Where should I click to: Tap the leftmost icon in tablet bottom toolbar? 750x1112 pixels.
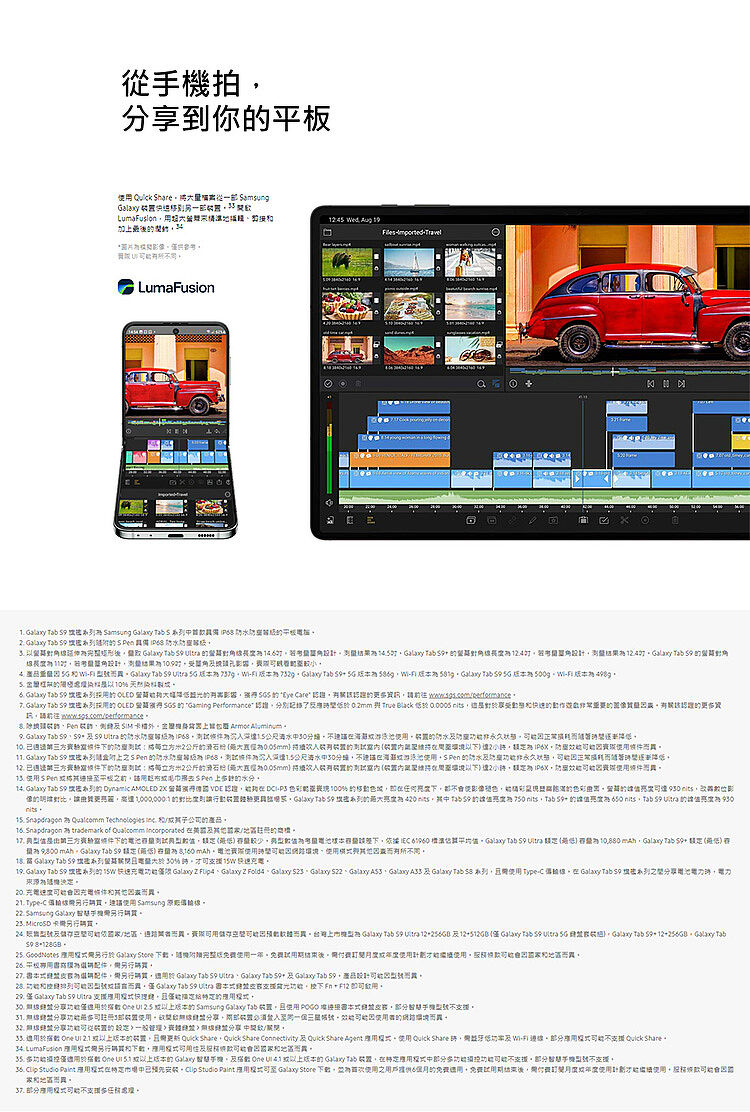pos(330,520)
